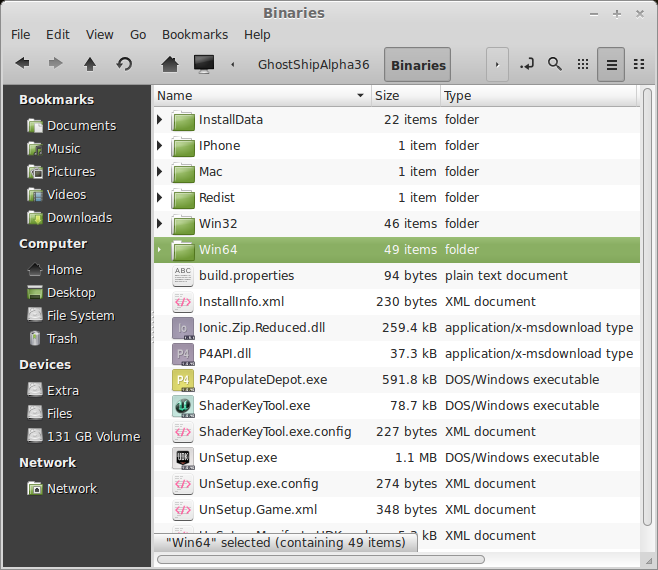Viewport: 658px width, 570px height.
Task: Select UnSetup.exe.config file name
Action: point(258,484)
